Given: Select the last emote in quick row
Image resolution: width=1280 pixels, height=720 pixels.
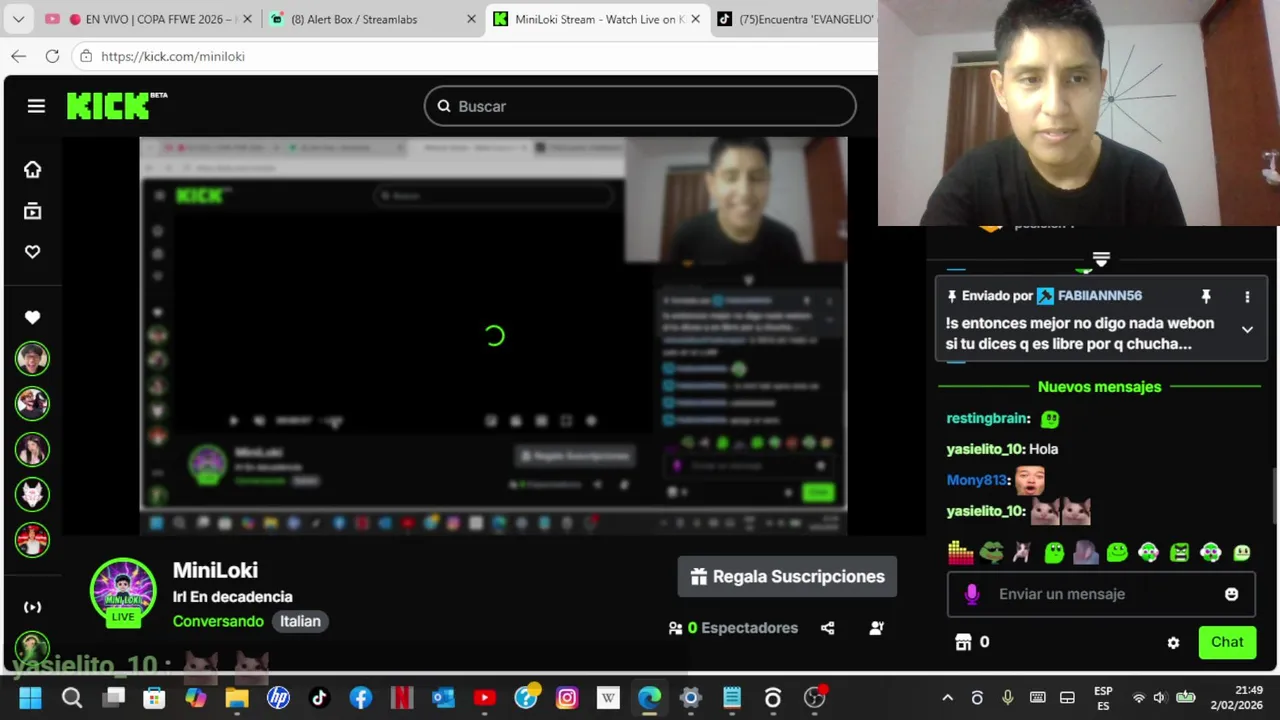Looking at the screenshot, I should click(x=1242, y=552).
